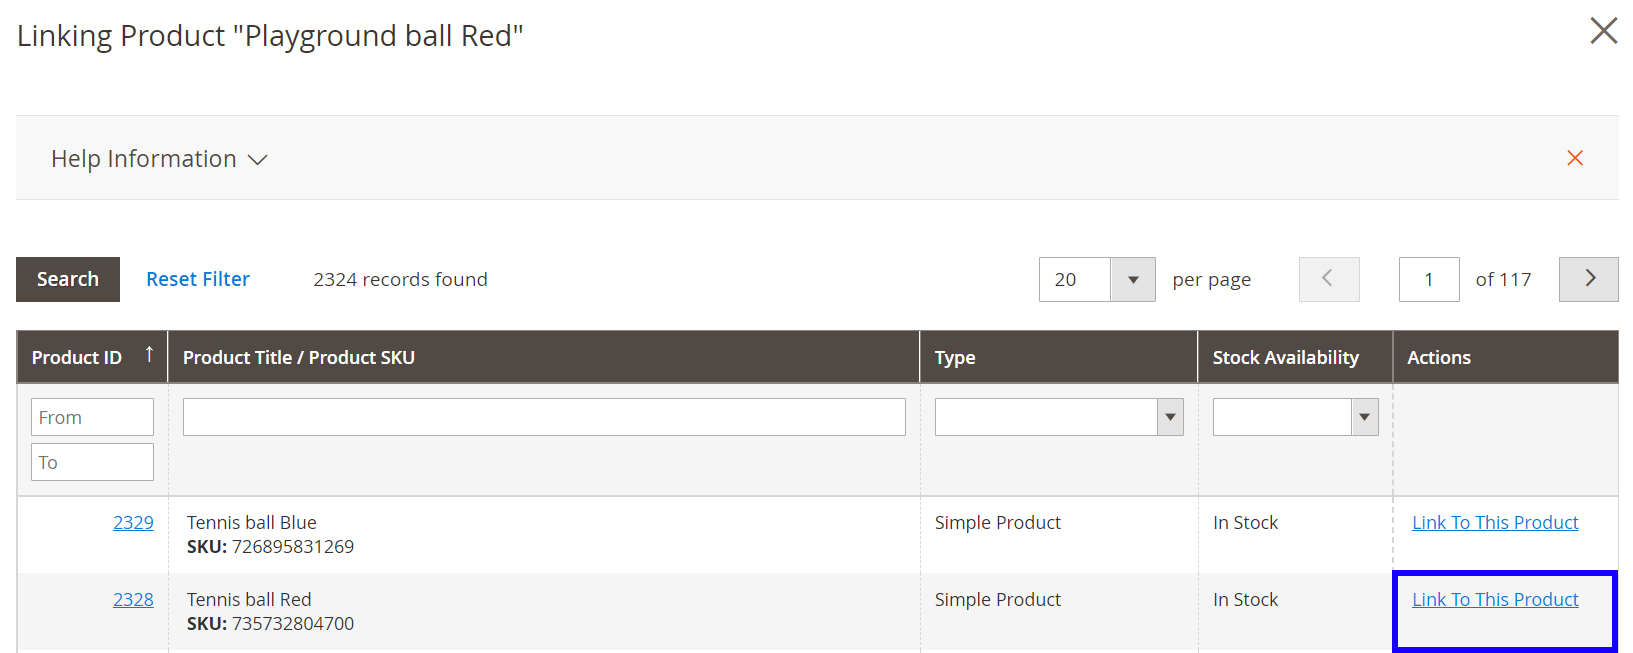The width and height of the screenshot is (1633, 653).
Task: Open product ID 2328 link
Action: pos(133,600)
